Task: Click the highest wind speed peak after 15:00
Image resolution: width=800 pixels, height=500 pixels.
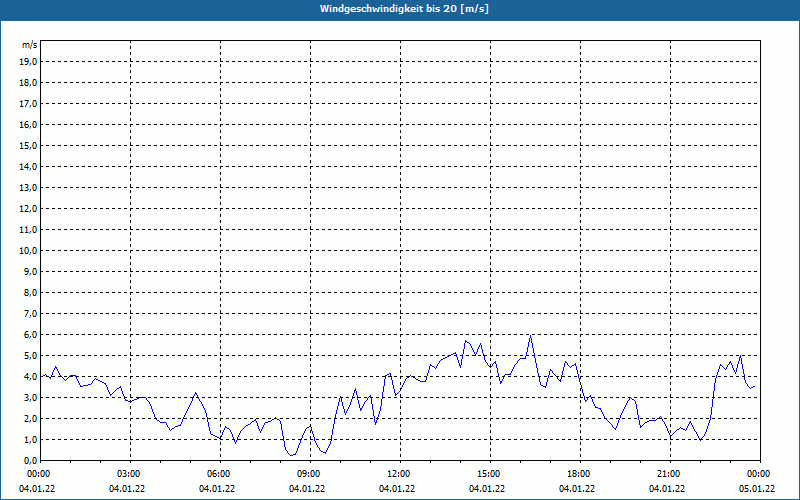Action: pyautogui.click(x=531, y=335)
